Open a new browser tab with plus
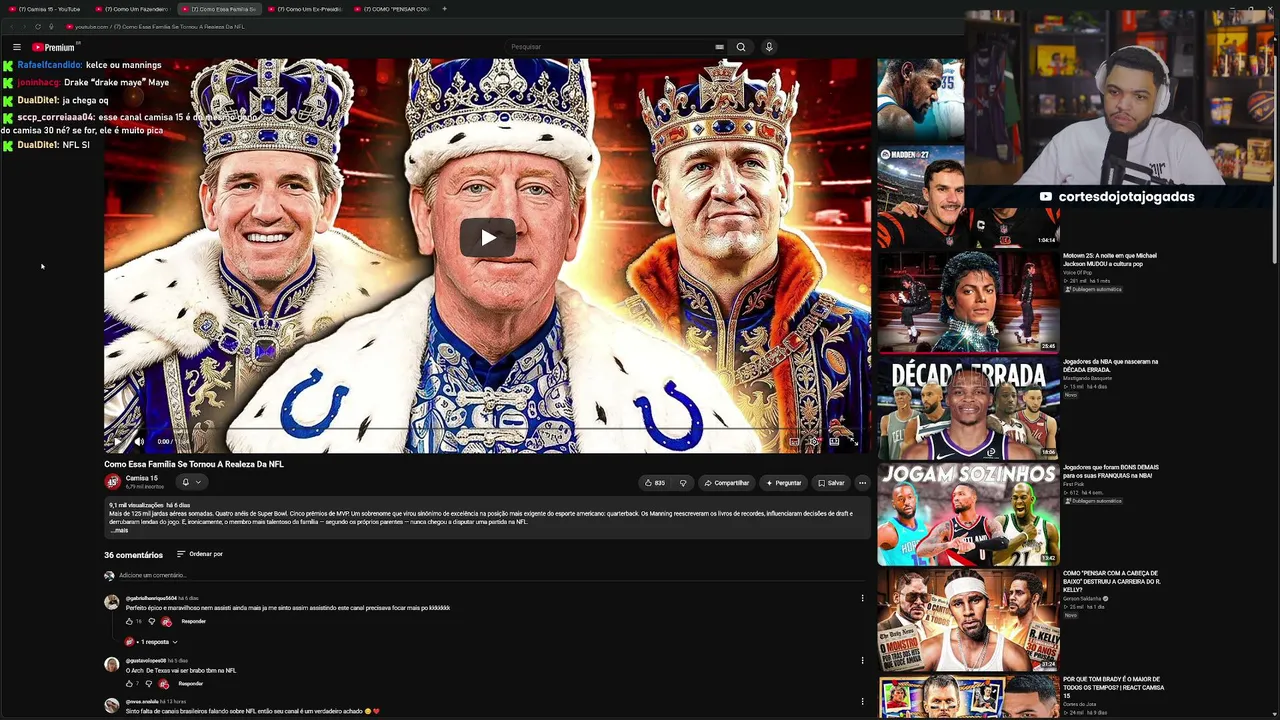1280x720 pixels. (x=444, y=9)
